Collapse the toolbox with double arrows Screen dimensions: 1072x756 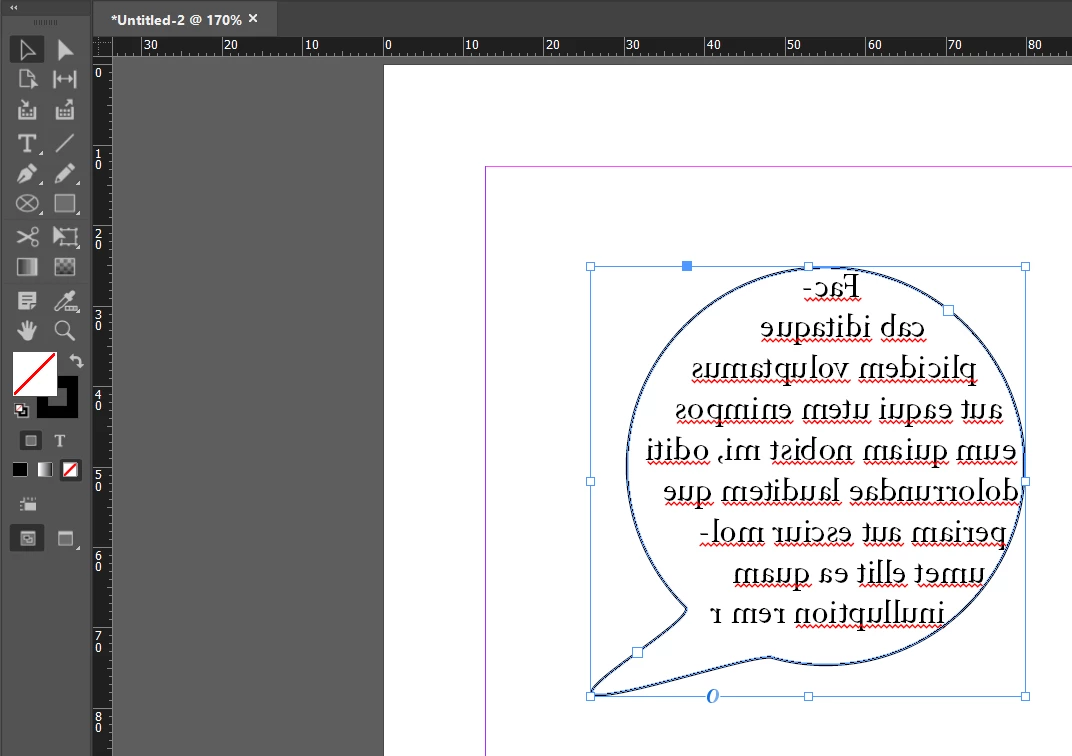click(14, 8)
